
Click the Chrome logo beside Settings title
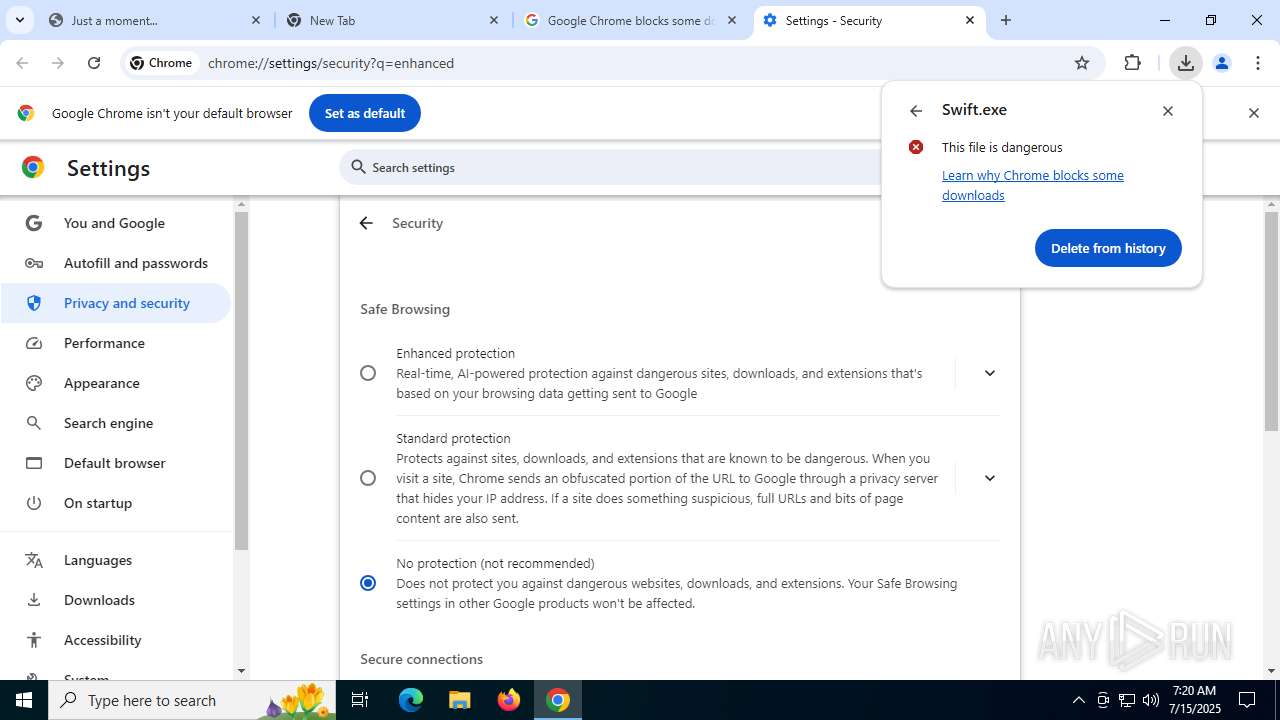(33, 168)
